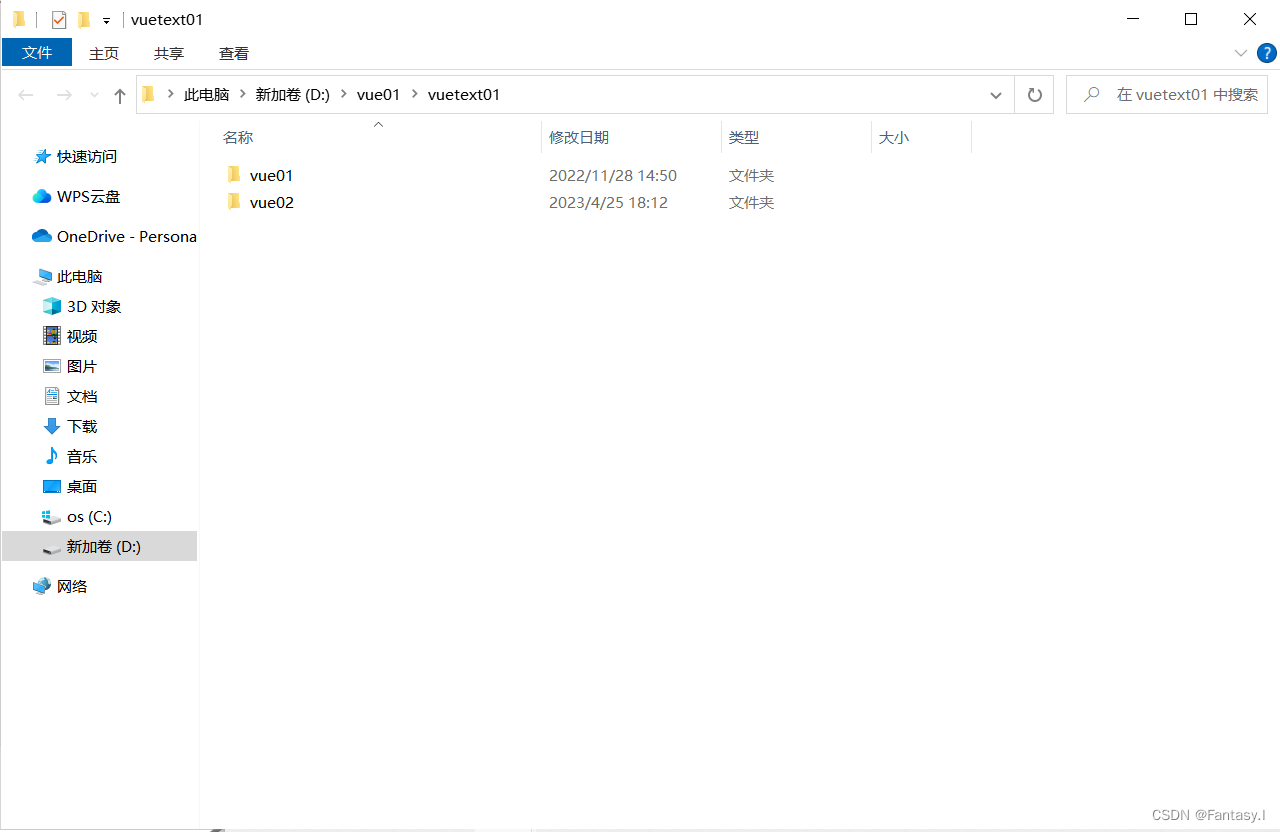Click the 视频 film icon
The width and height of the screenshot is (1280, 832).
(x=52, y=336)
